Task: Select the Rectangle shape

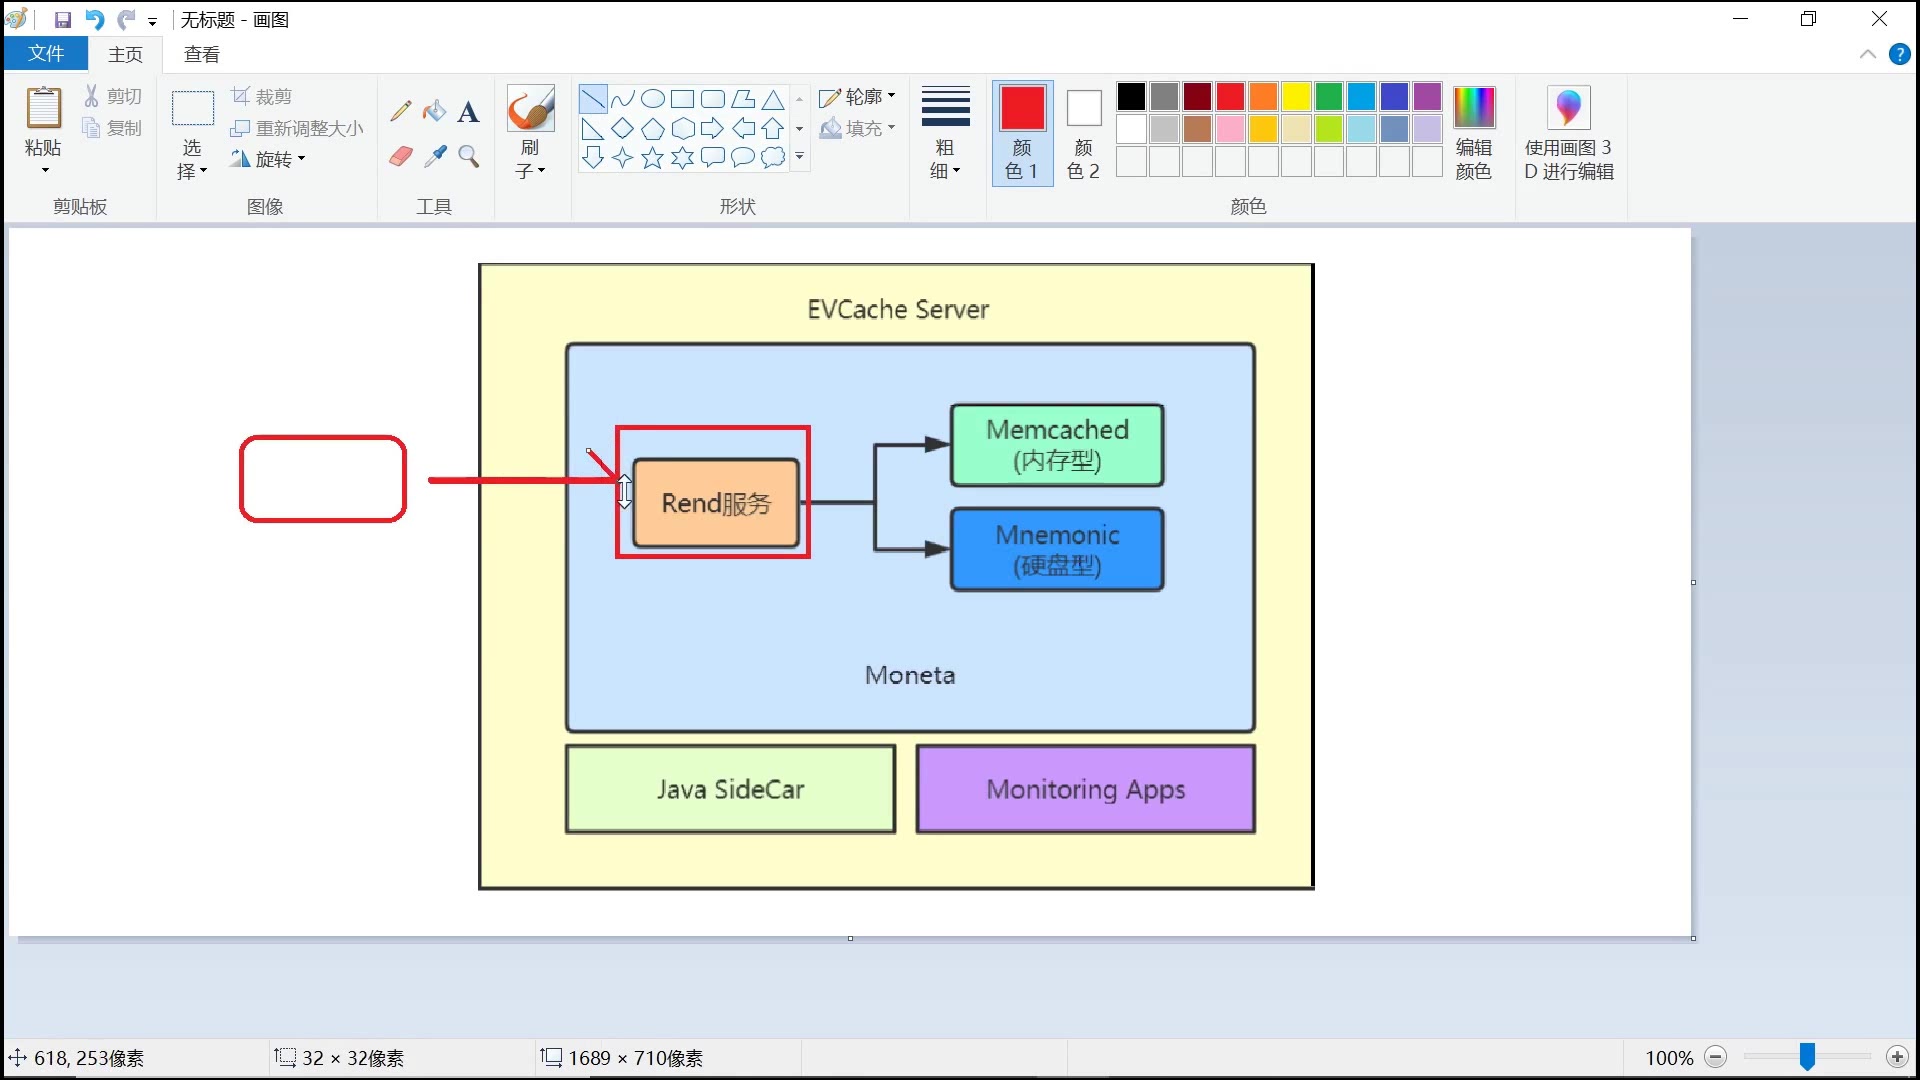Action: pyautogui.click(x=683, y=99)
